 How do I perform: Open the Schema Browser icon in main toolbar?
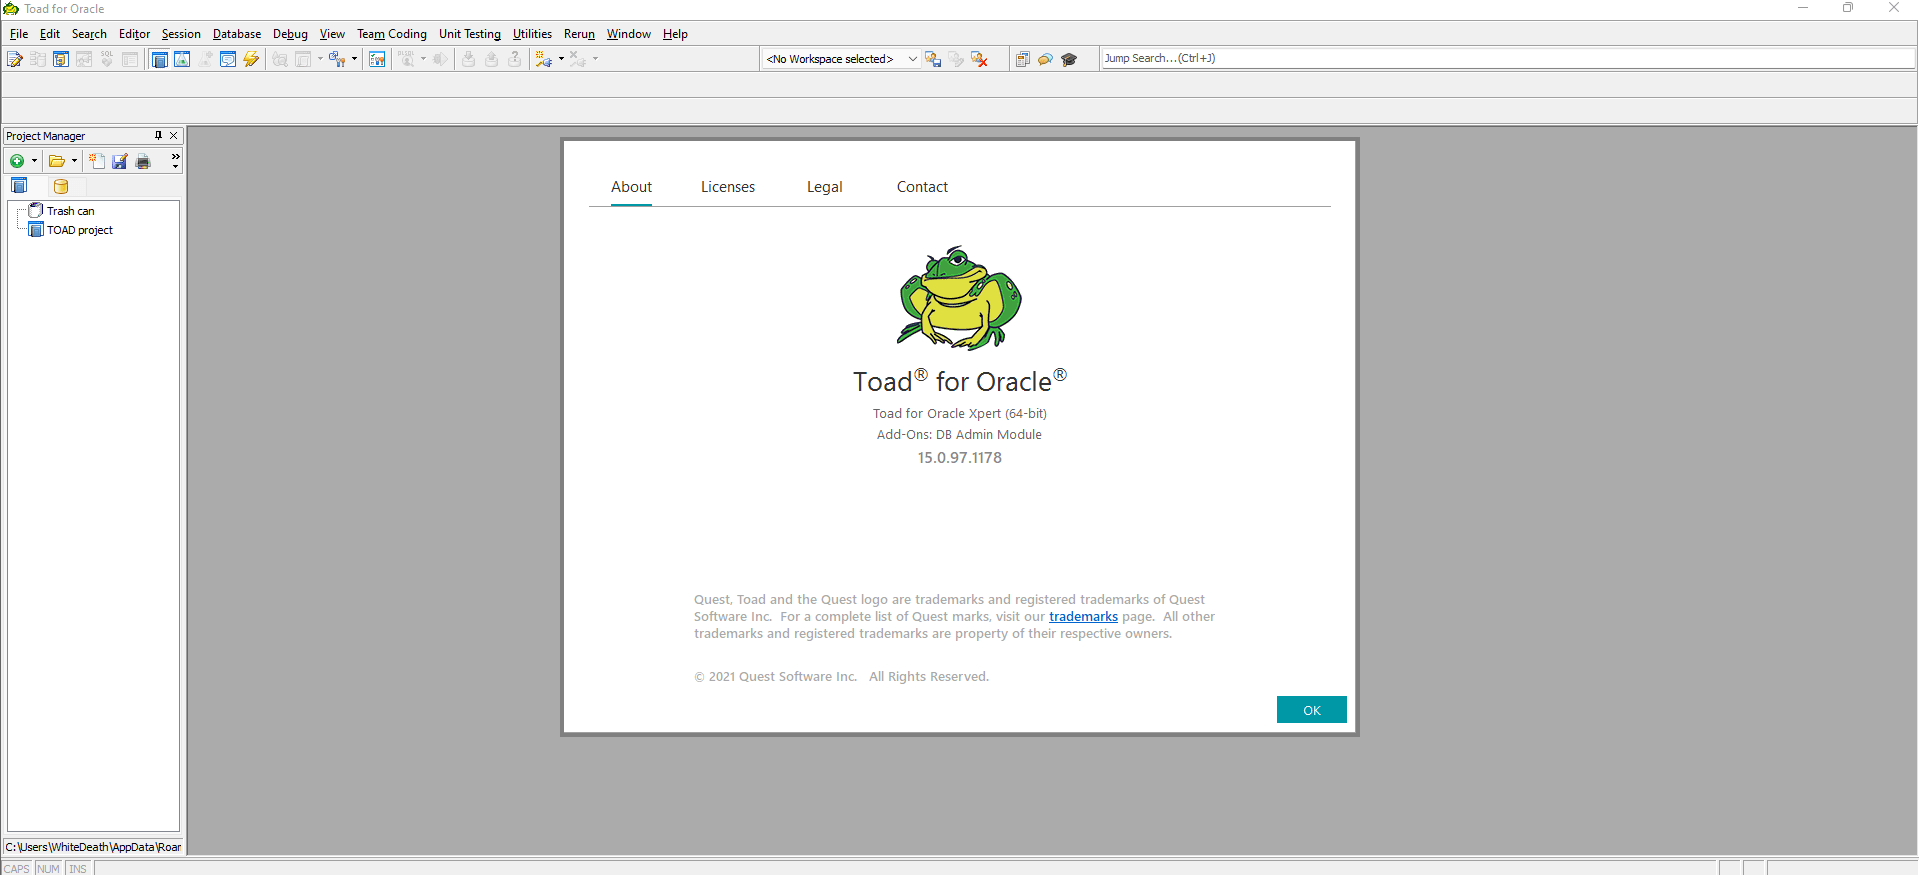[61, 59]
